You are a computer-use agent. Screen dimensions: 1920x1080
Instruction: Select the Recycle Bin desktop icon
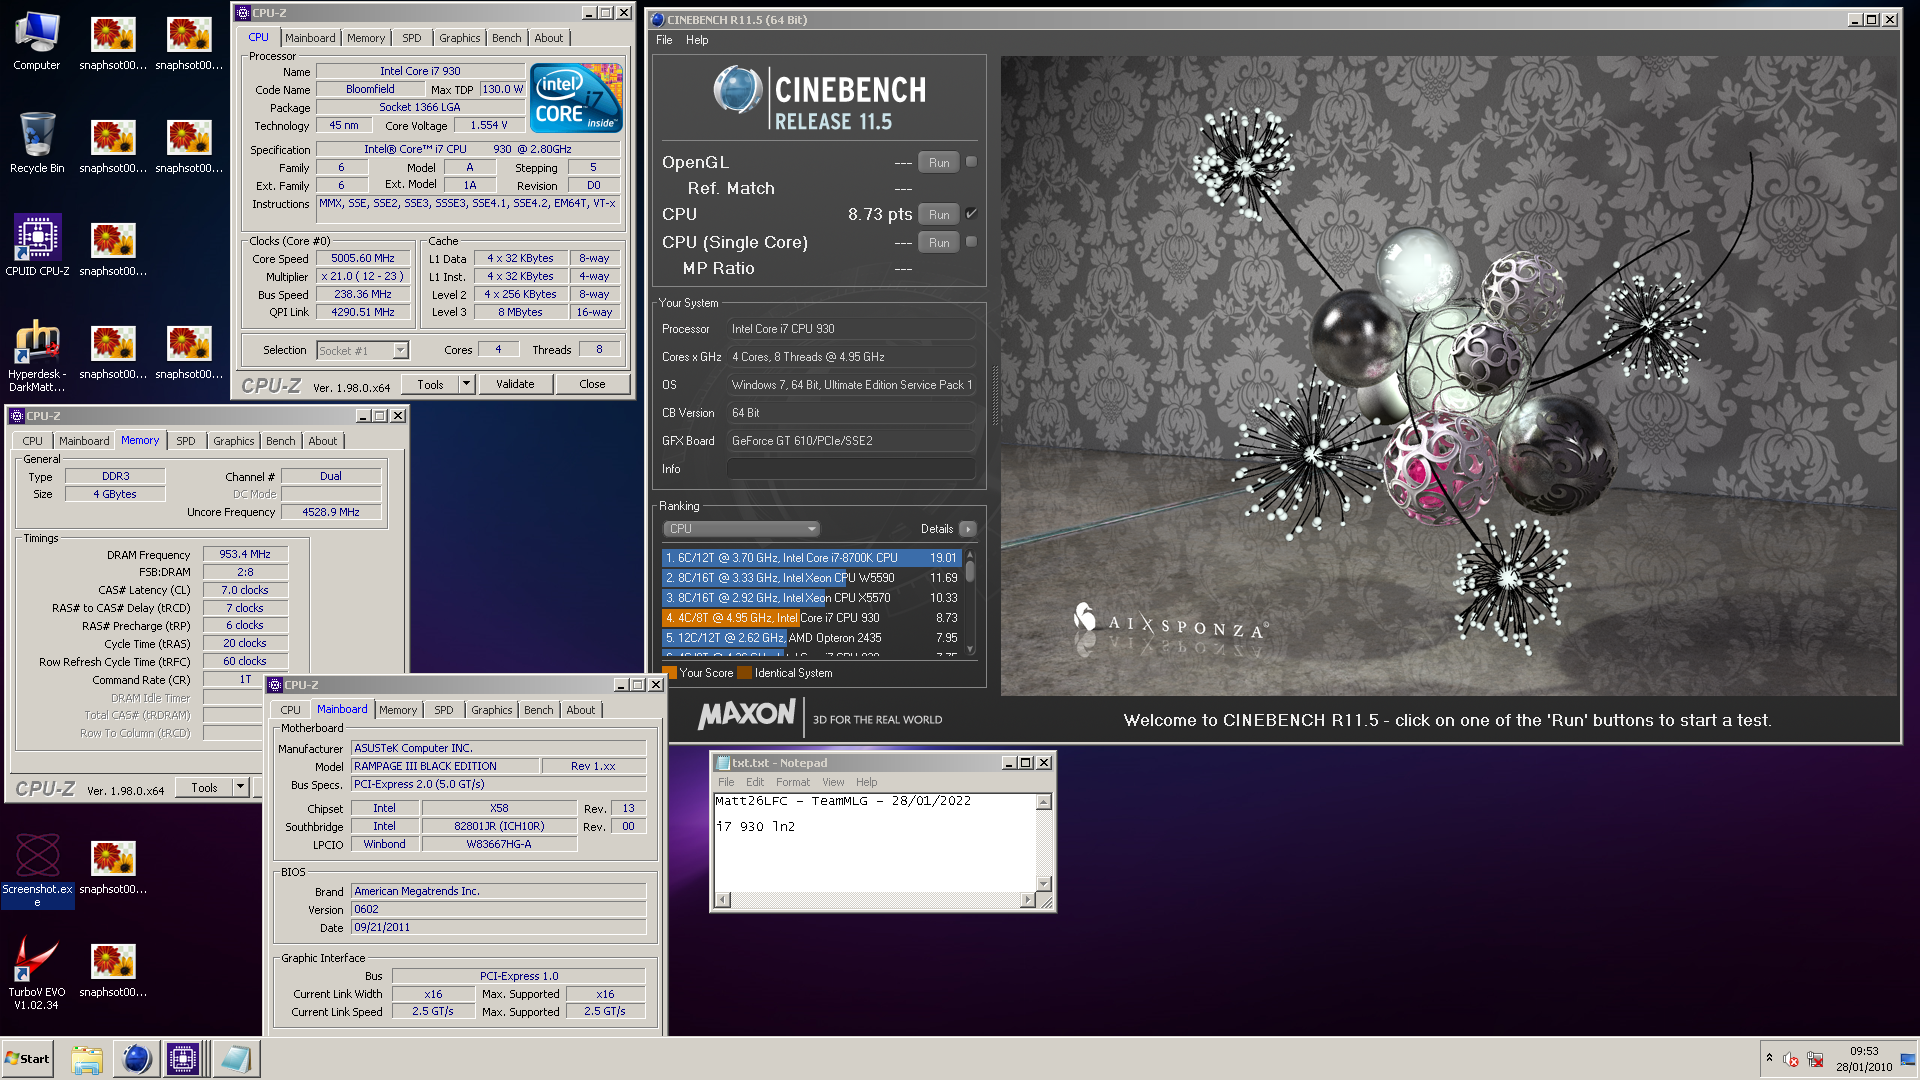coord(37,144)
